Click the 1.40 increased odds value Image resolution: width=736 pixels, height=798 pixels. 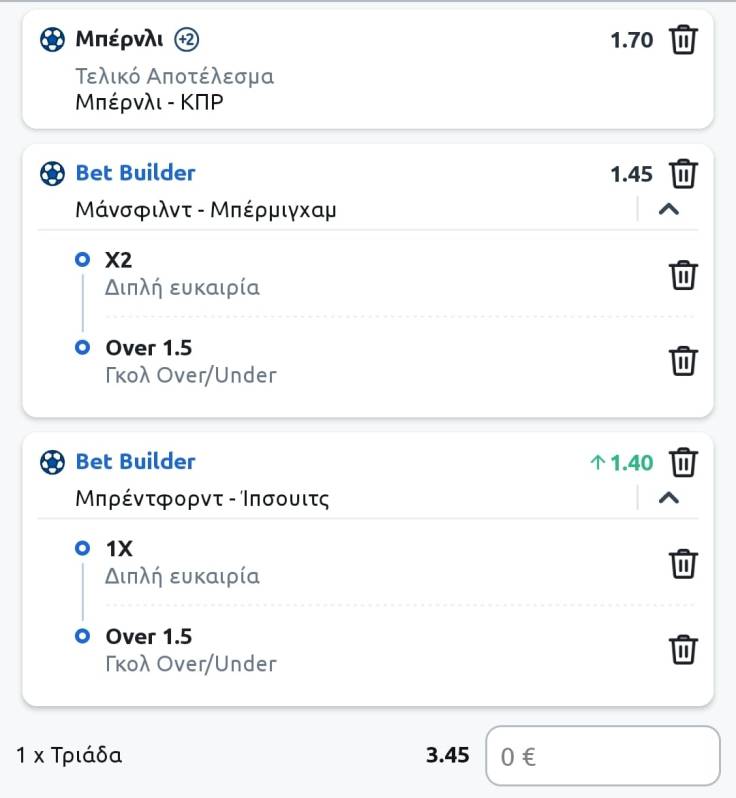tap(631, 463)
